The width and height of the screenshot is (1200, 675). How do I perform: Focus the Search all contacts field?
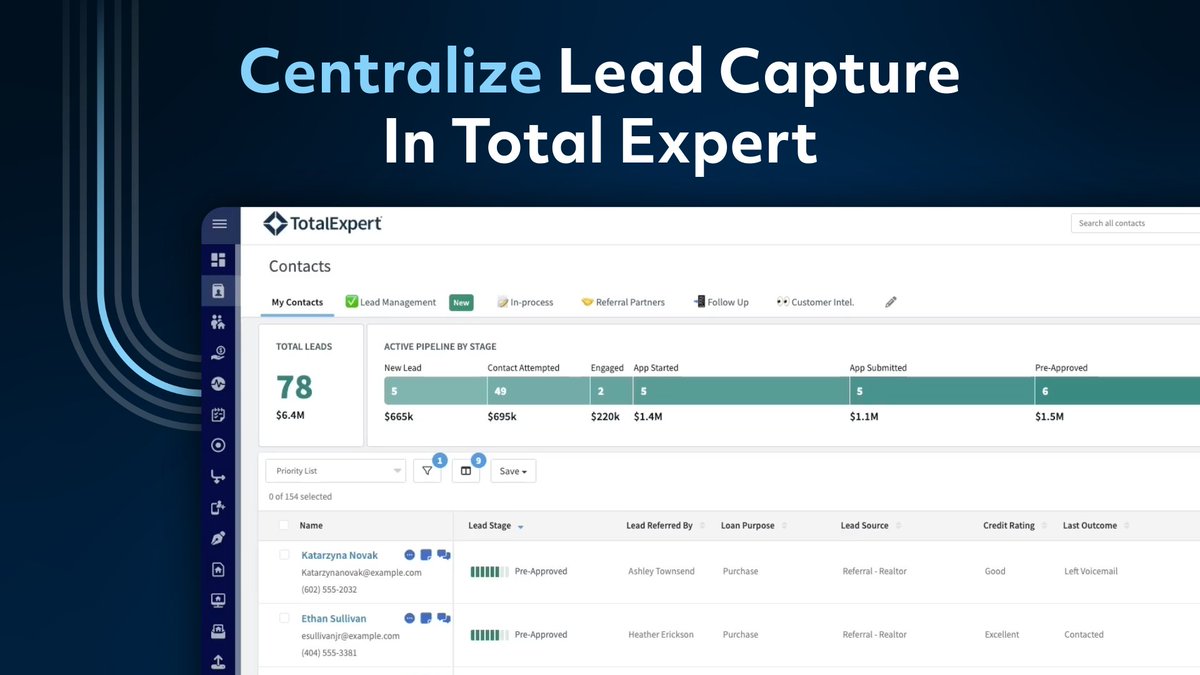(x=1135, y=223)
